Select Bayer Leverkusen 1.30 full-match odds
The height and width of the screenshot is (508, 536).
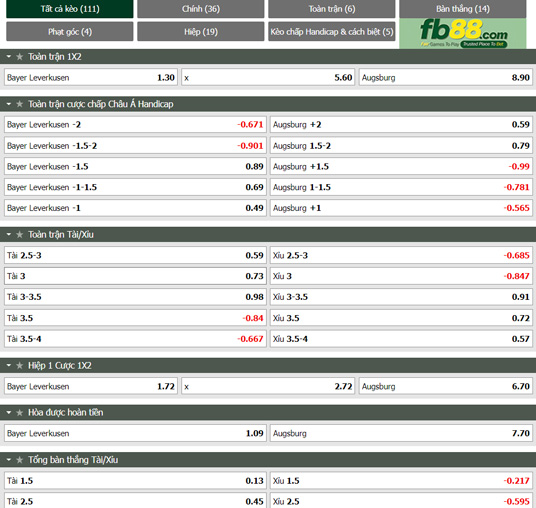tap(91, 78)
